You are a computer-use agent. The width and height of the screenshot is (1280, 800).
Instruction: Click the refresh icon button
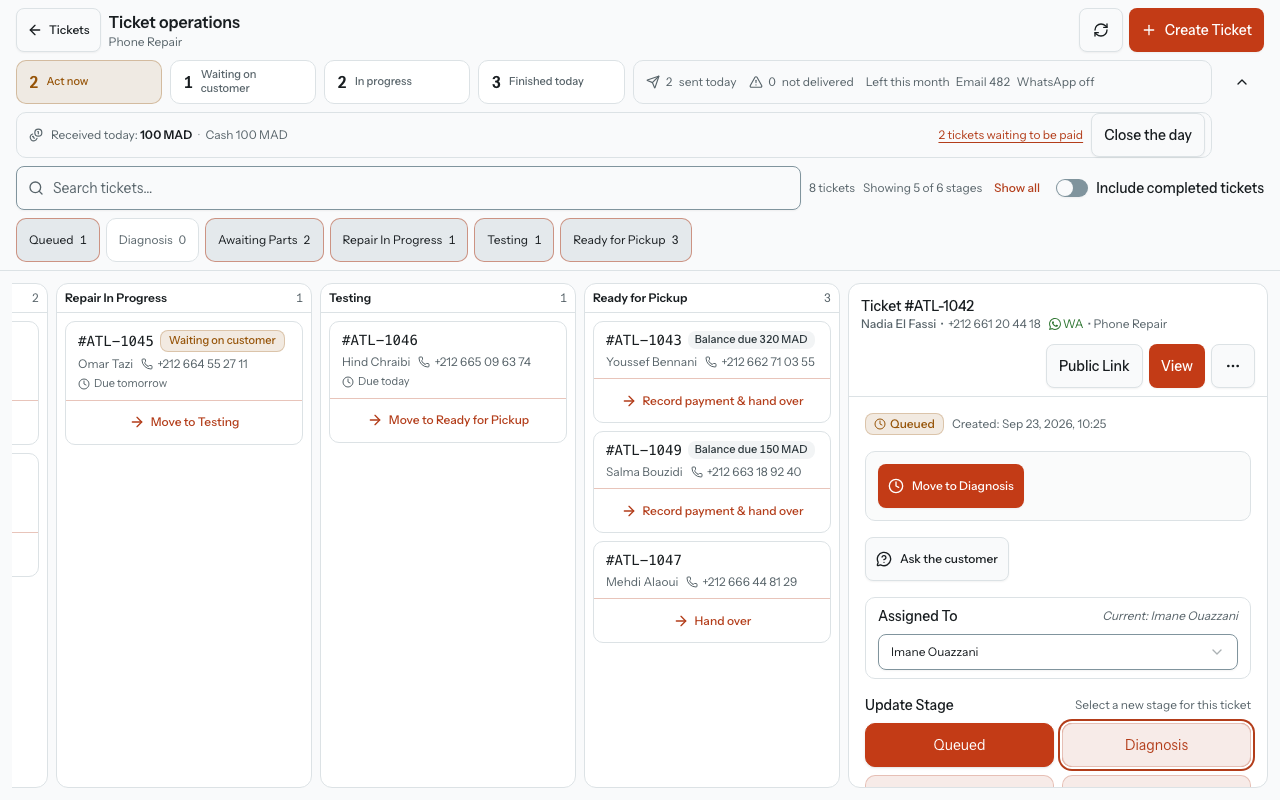(x=1101, y=30)
